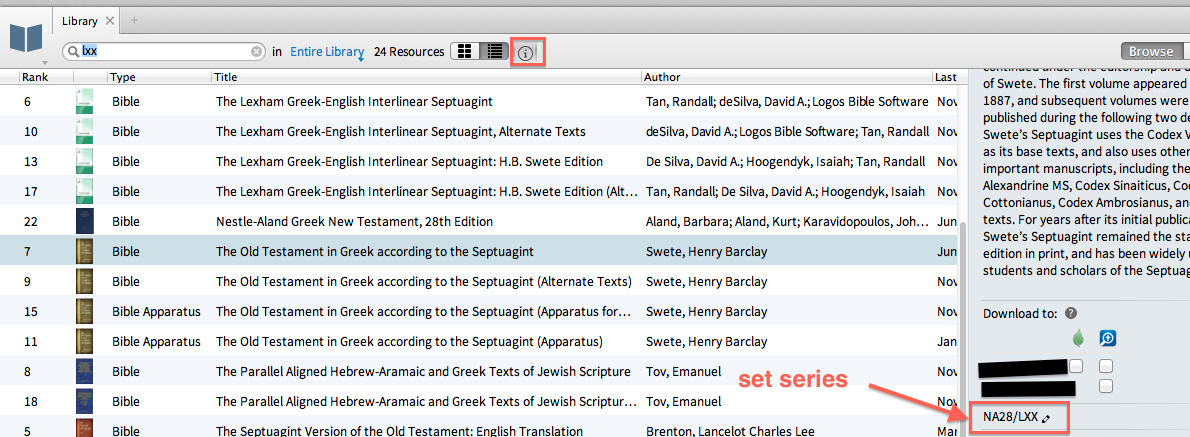Click cover icon of rank 7 Swete Septuagint
Image resolution: width=1190 pixels, height=437 pixels.
pos(84,252)
